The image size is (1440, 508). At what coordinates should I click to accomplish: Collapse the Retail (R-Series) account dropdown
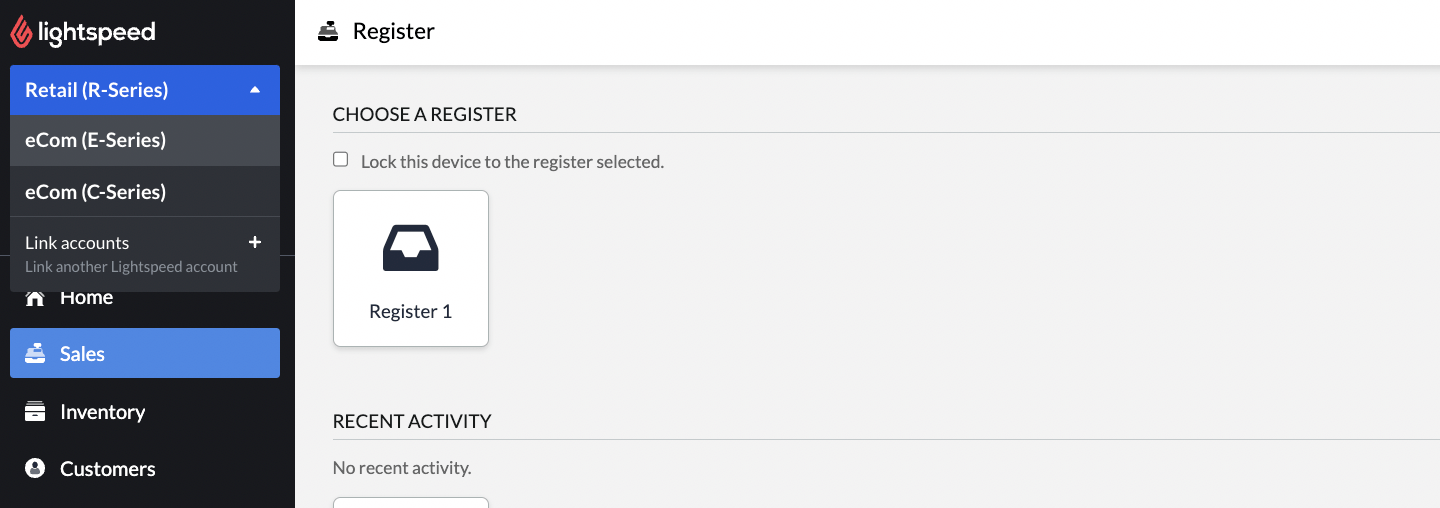[145, 90]
